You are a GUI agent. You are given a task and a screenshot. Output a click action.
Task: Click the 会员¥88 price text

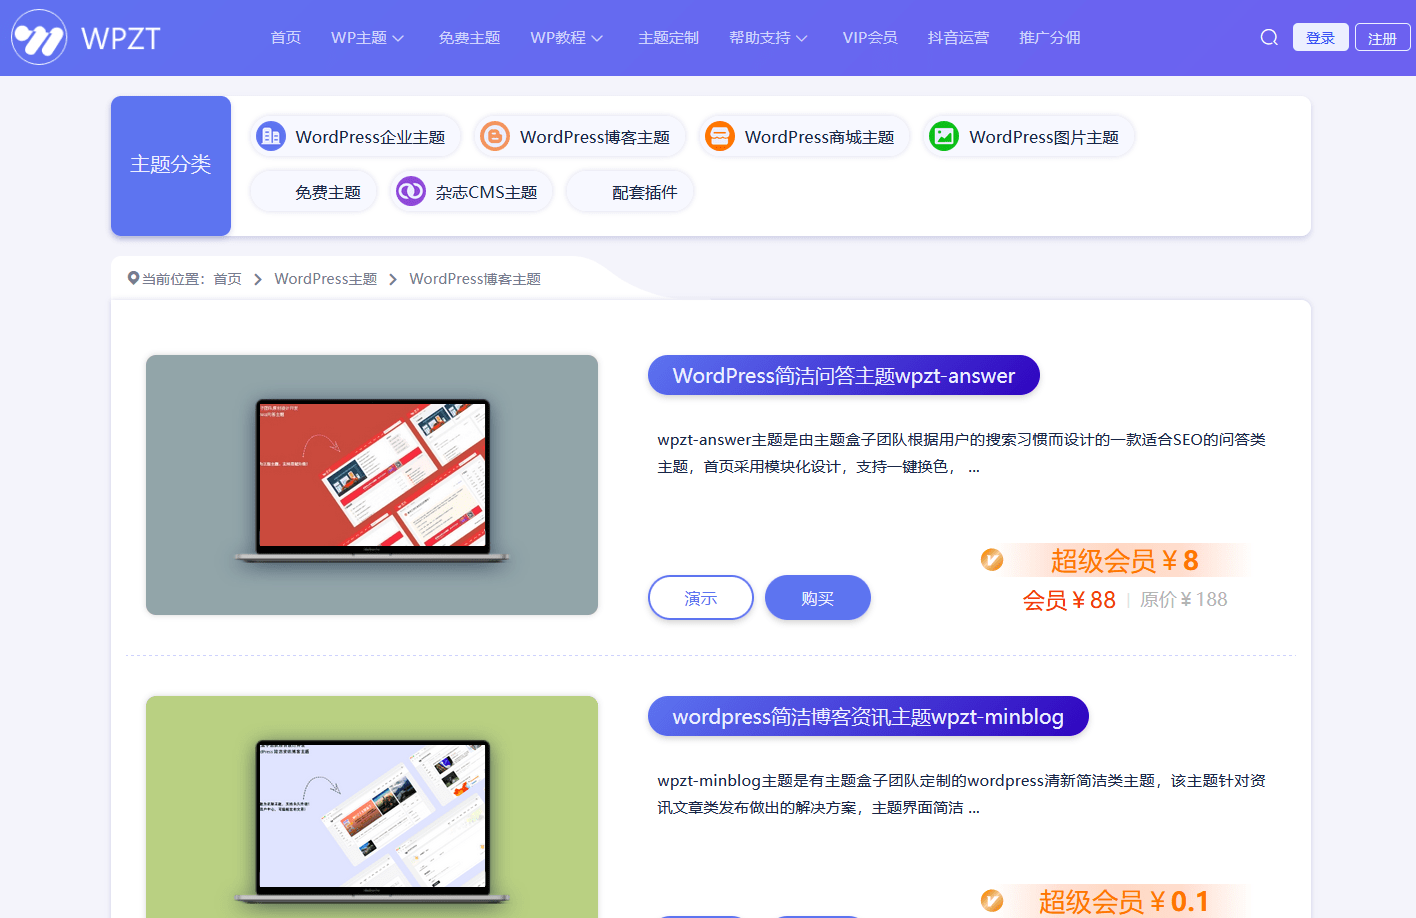1069,600
